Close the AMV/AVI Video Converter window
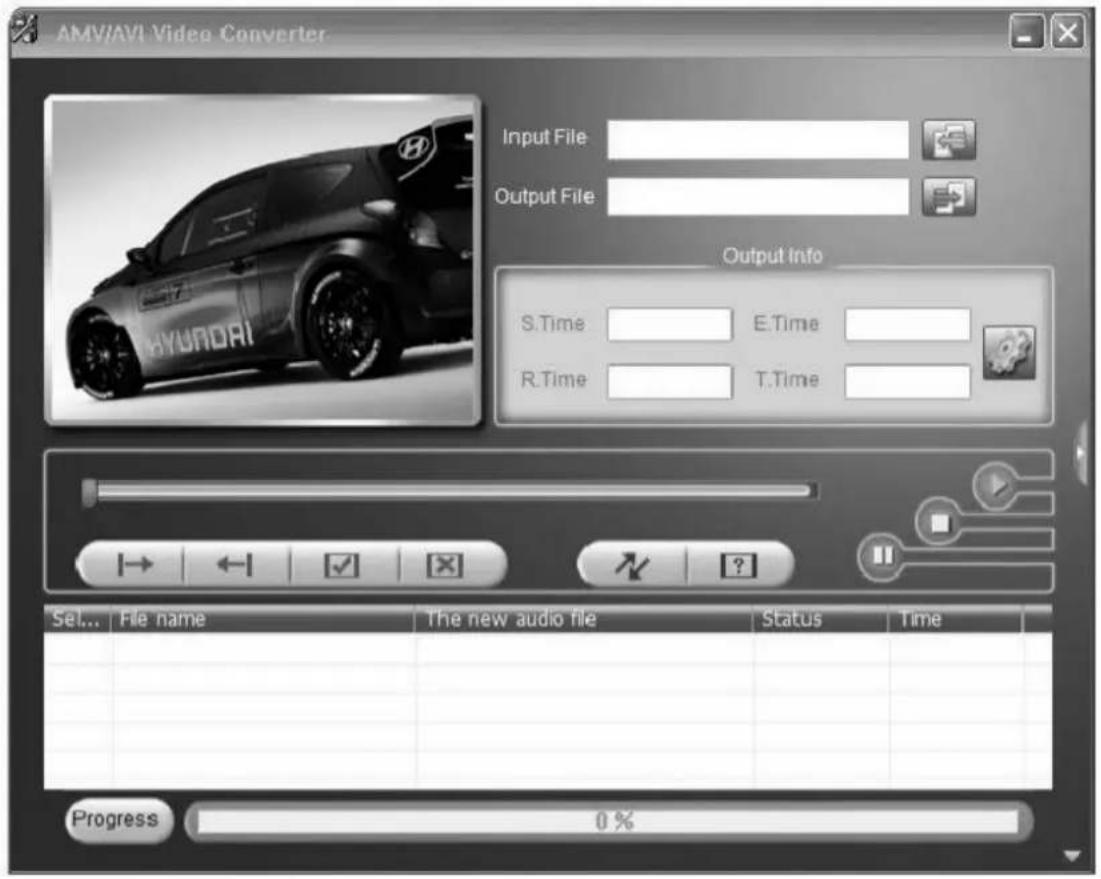 pos(1068,32)
